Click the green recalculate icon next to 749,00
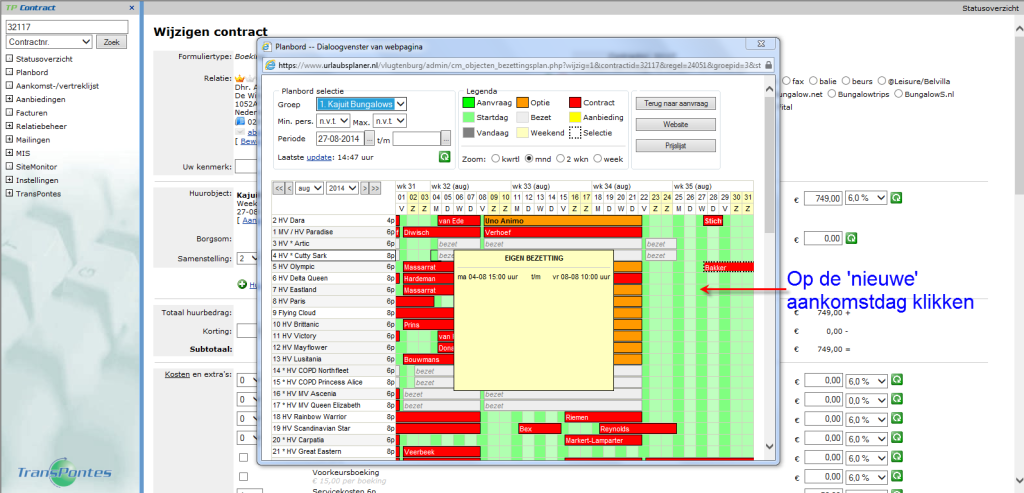This screenshot has height=493, width=1024. click(x=896, y=199)
